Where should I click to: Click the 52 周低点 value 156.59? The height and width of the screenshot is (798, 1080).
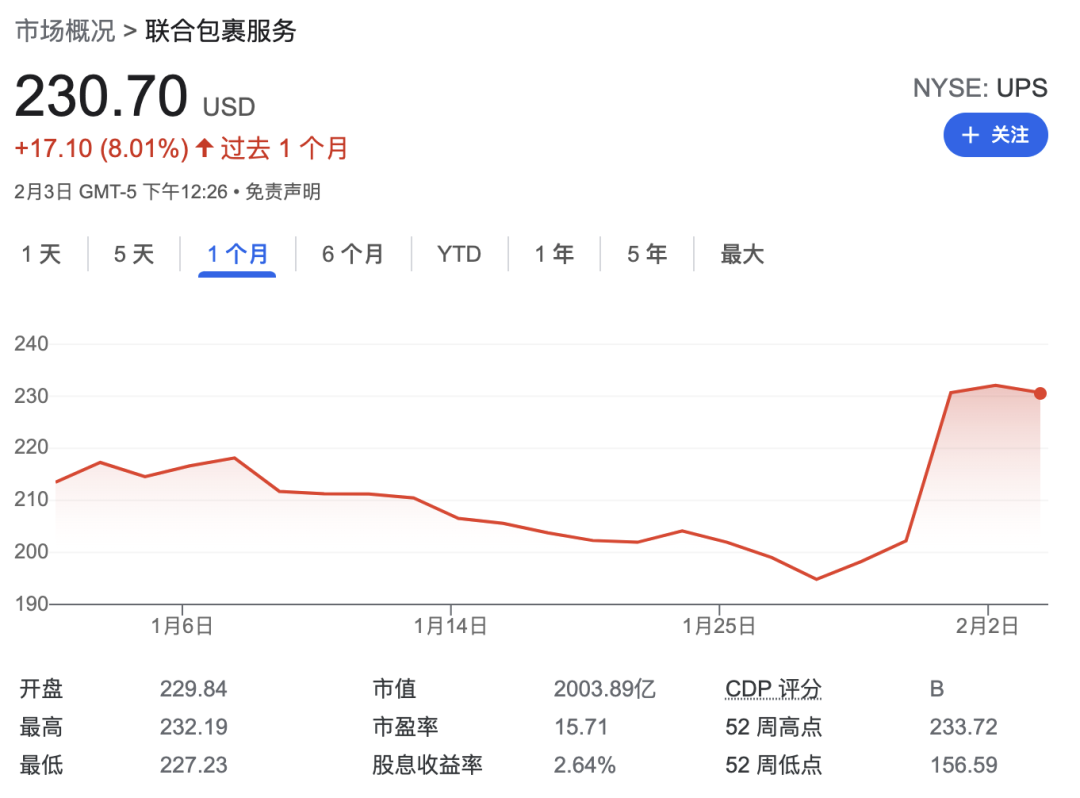(x=964, y=764)
